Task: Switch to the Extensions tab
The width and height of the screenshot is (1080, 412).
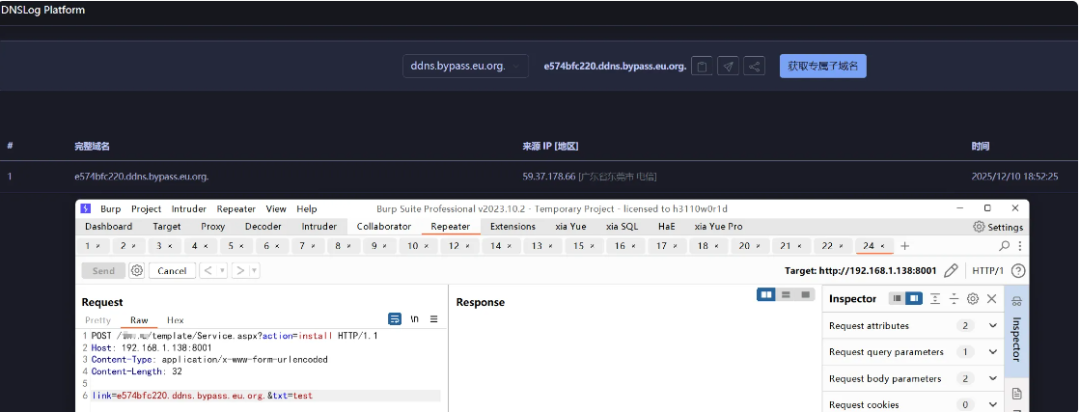Action: click(x=512, y=227)
